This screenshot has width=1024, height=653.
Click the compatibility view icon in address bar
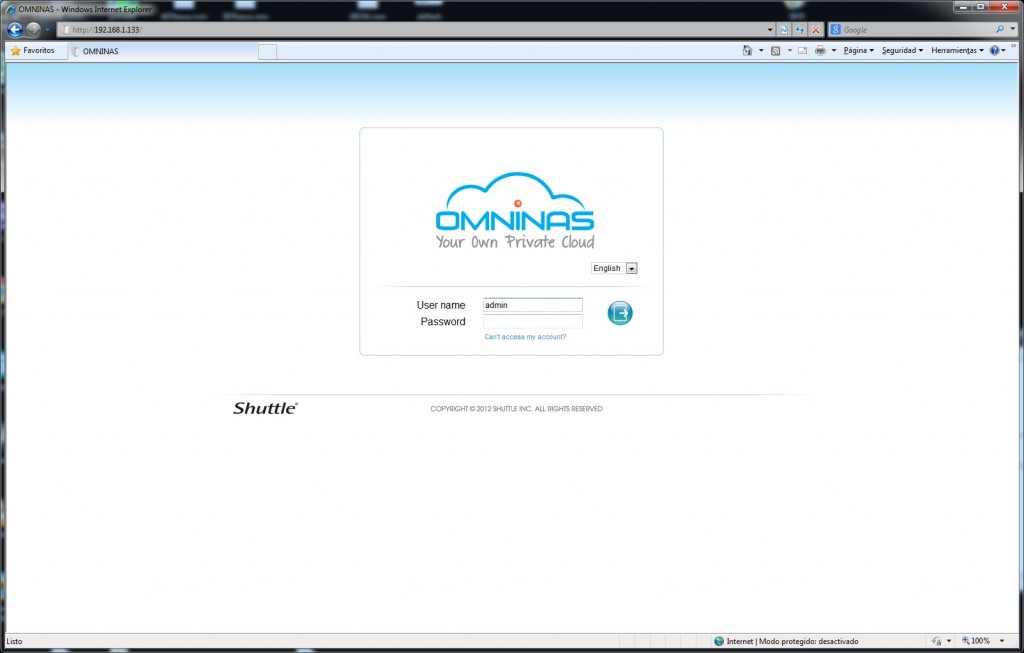click(784, 29)
